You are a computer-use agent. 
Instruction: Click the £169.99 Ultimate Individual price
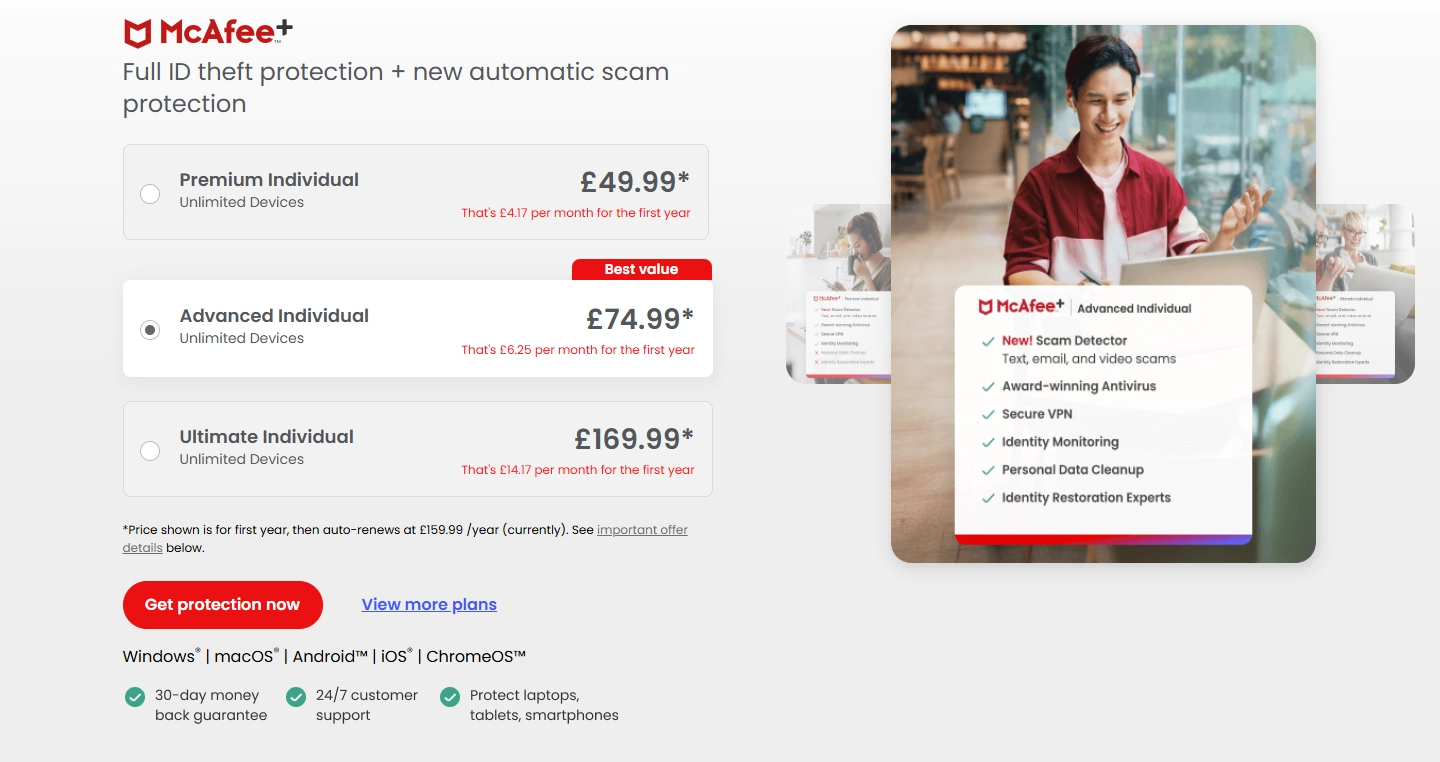coord(634,439)
